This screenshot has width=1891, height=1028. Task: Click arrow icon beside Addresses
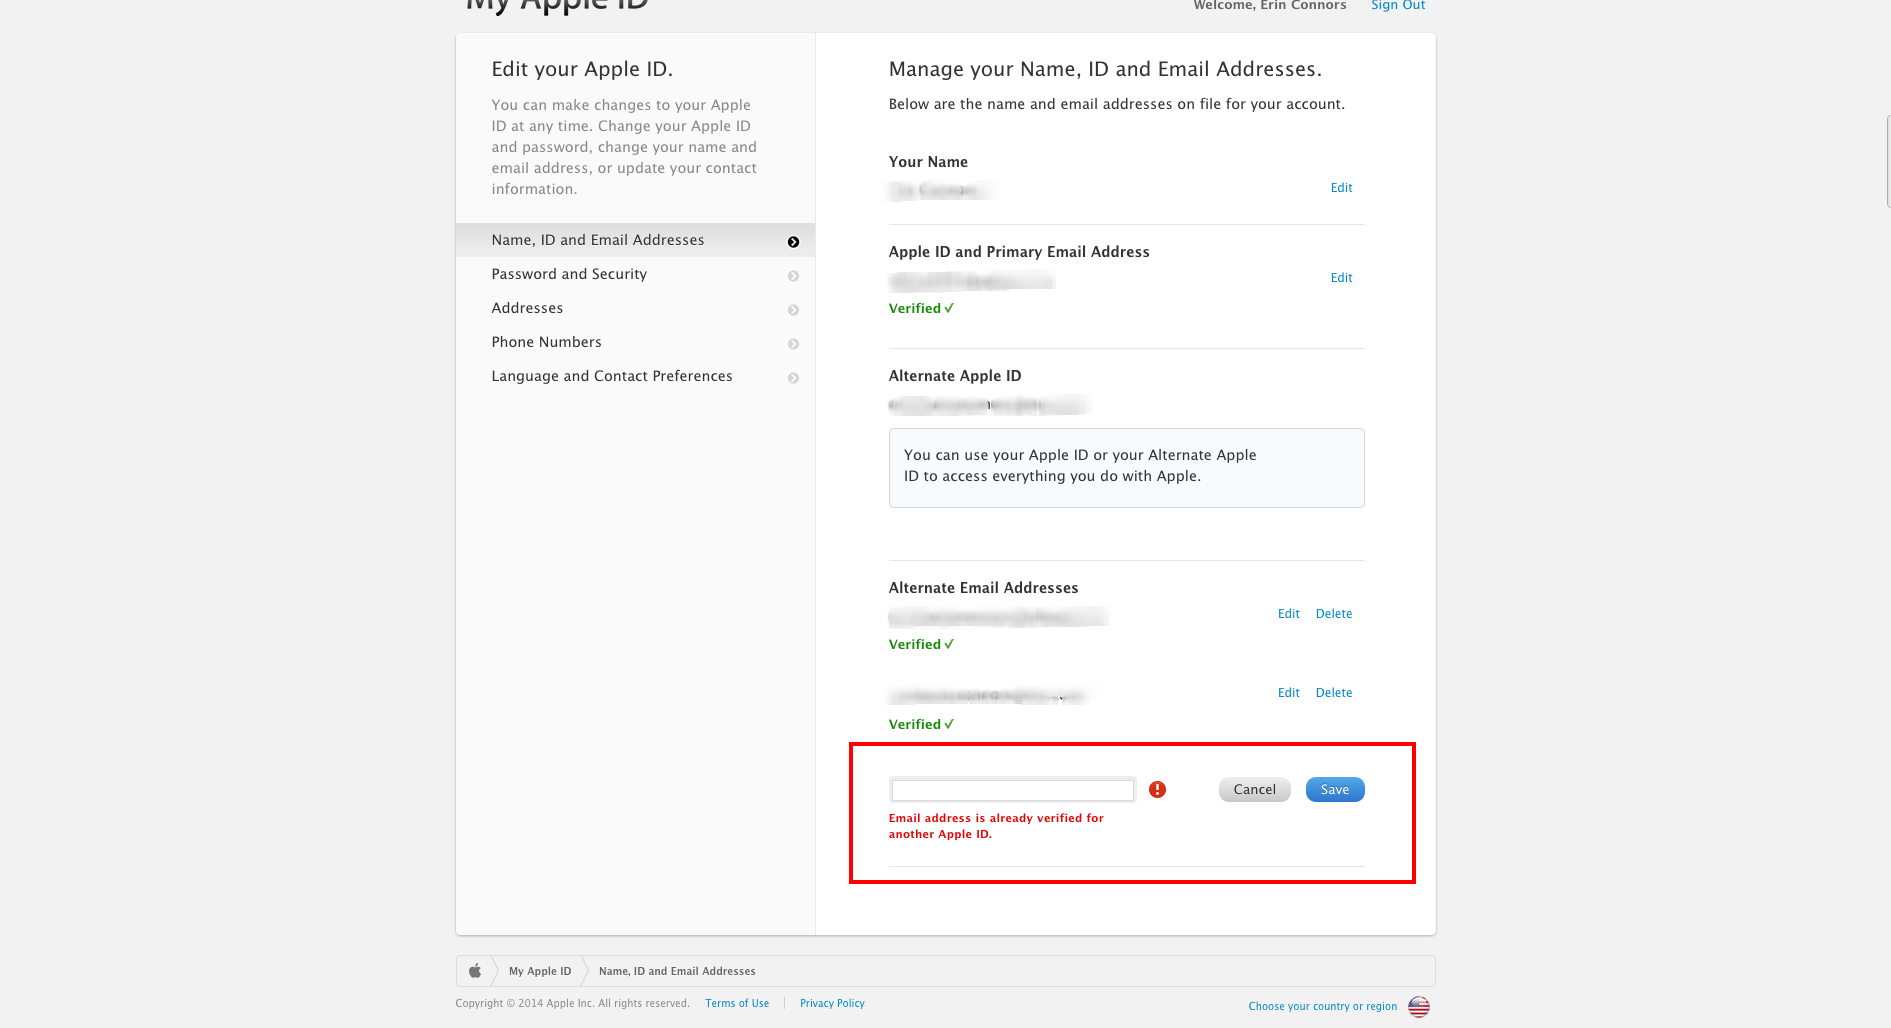[x=793, y=310]
